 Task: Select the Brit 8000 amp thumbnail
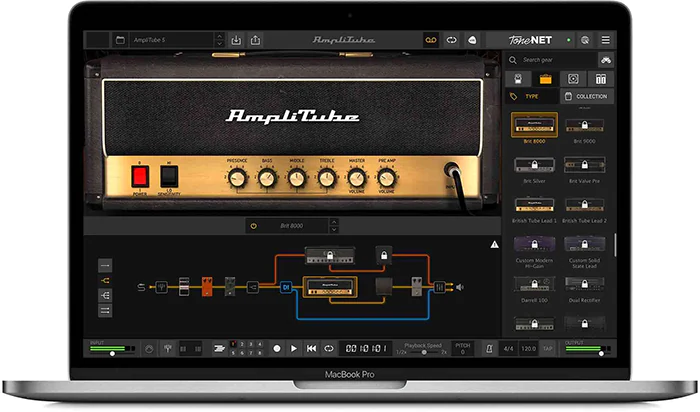(534, 125)
